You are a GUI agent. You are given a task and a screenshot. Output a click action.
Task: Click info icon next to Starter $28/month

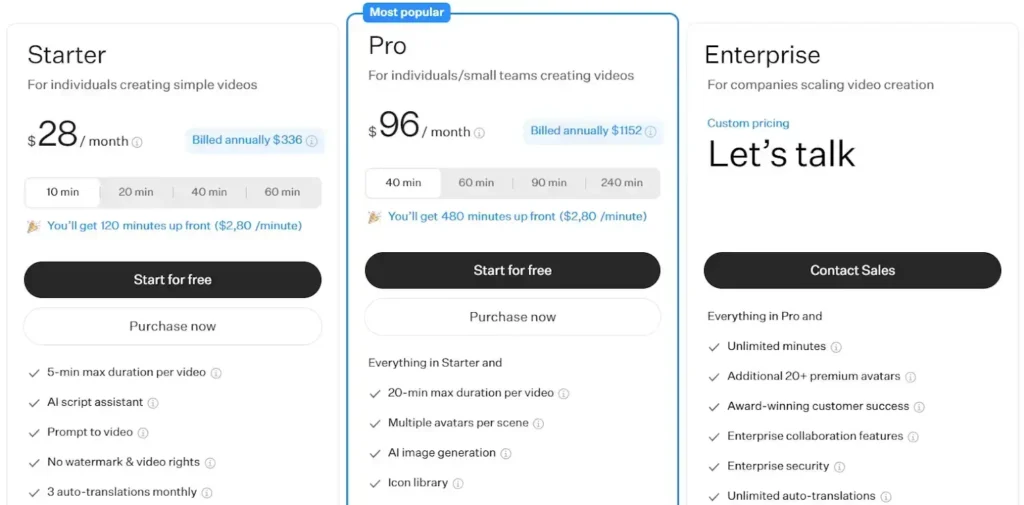(x=137, y=142)
